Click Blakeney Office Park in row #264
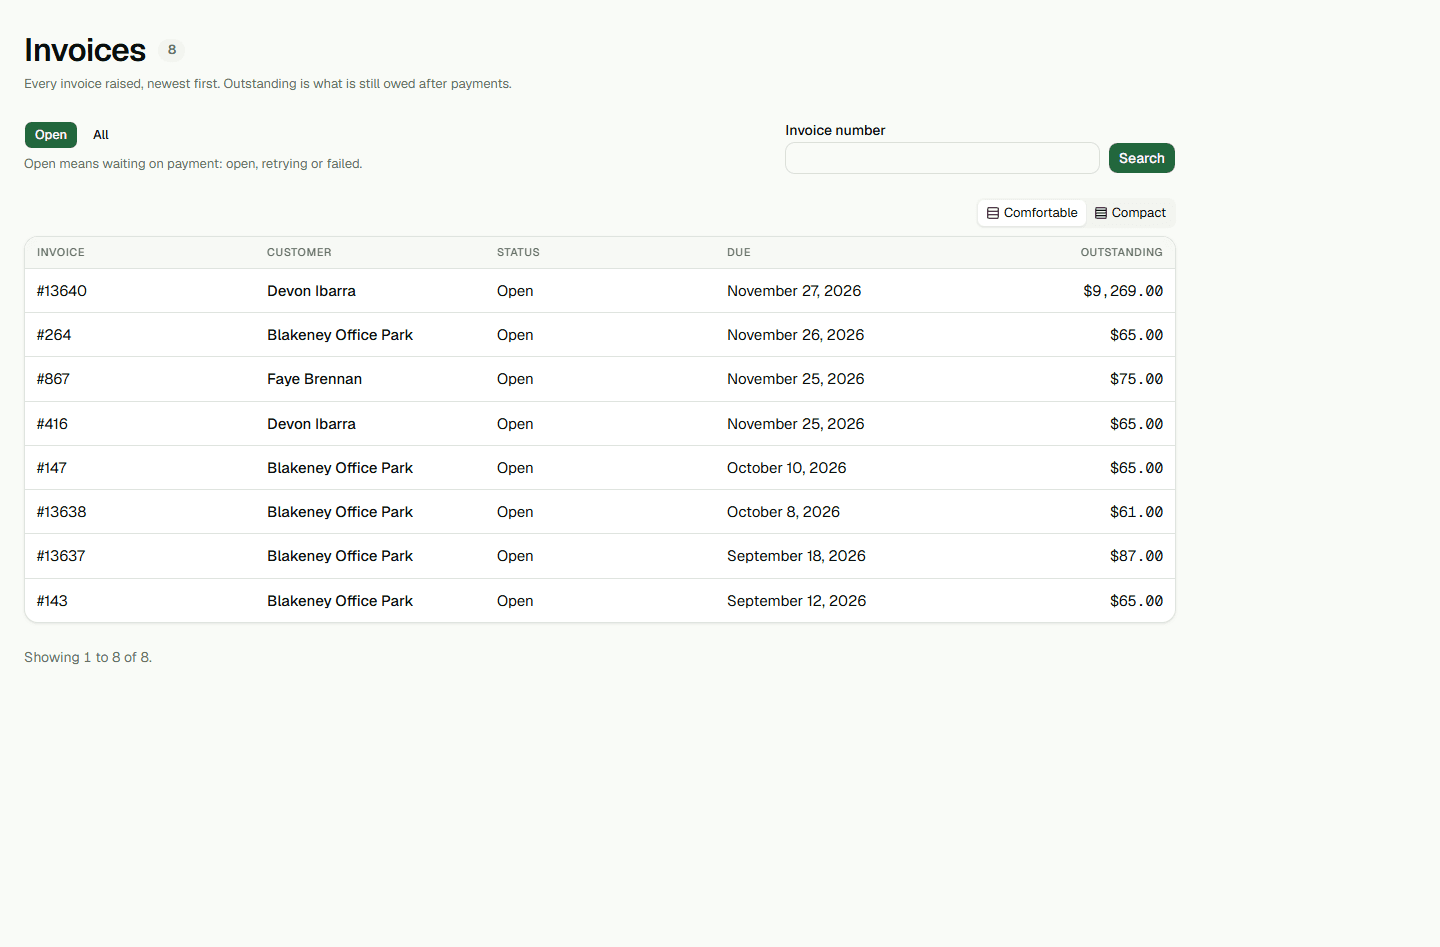Image resolution: width=1440 pixels, height=947 pixels. tap(340, 335)
